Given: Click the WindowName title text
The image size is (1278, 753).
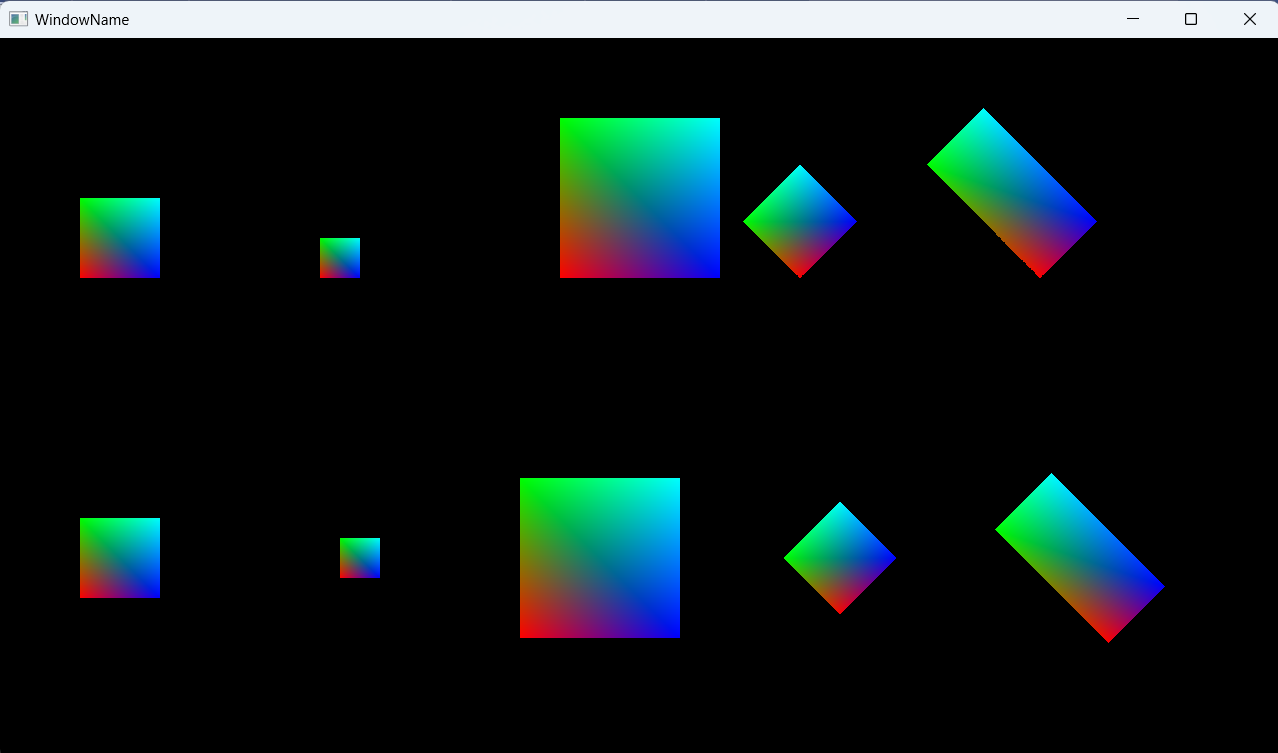Looking at the screenshot, I should pos(81,19).
